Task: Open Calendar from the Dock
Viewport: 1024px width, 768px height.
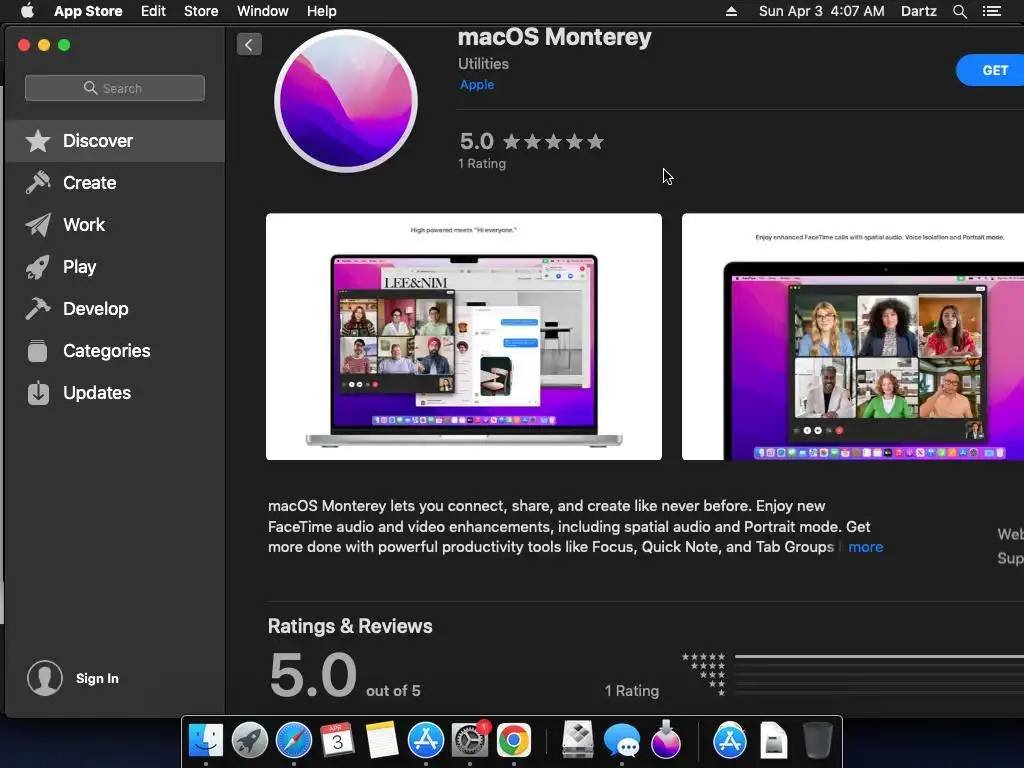Action: (337, 740)
